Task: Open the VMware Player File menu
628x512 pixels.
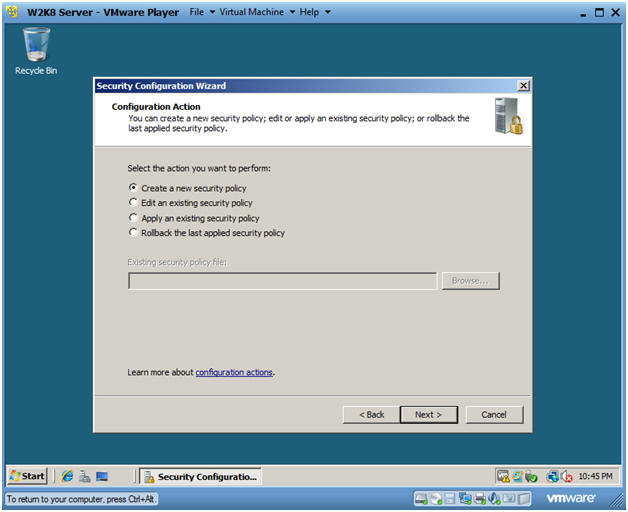Action: (202, 12)
